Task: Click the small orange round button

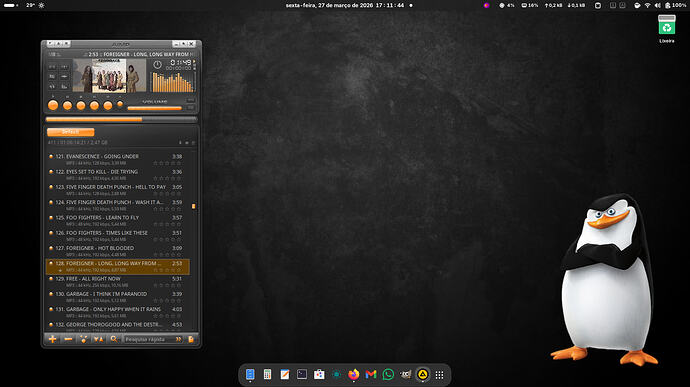Action: [x=120, y=104]
